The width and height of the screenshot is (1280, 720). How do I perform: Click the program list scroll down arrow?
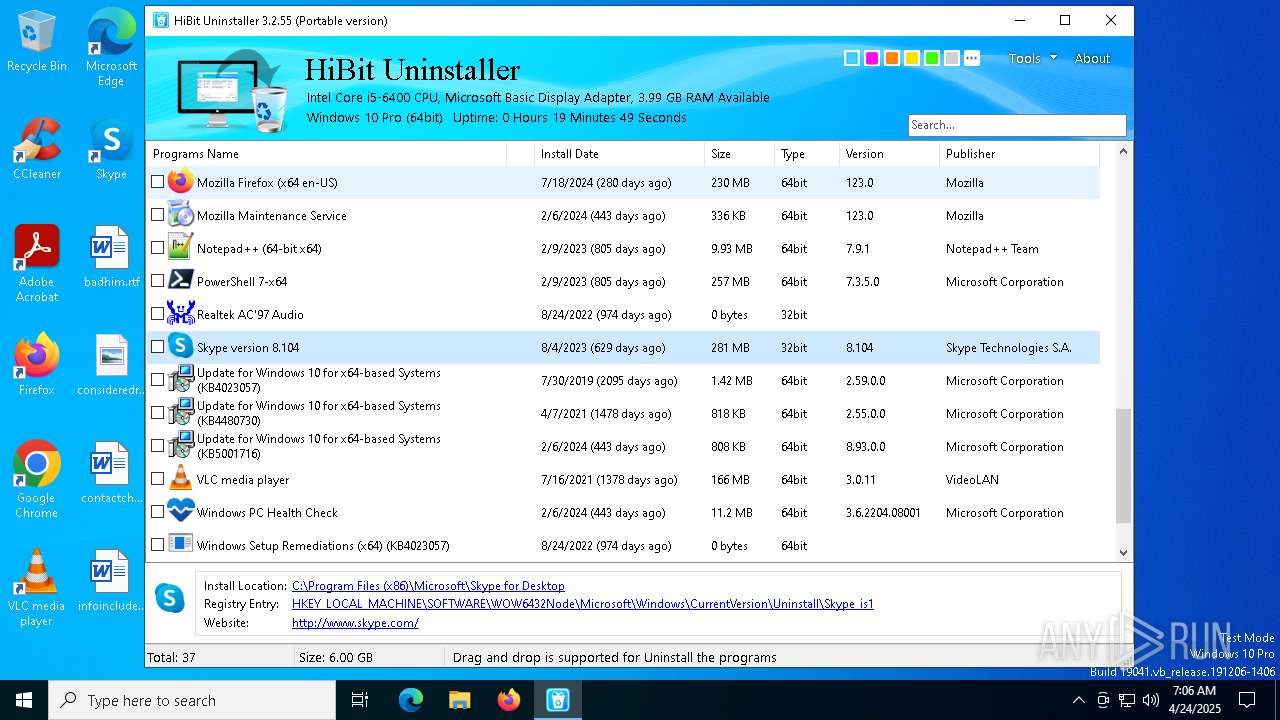[x=1123, y=552]
